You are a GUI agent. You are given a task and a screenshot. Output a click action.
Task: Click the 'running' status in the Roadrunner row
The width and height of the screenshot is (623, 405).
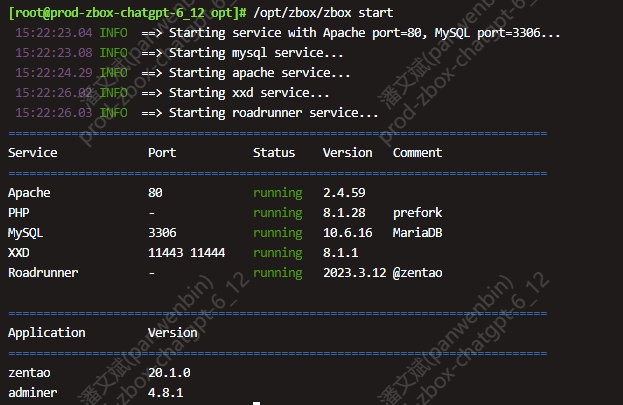[278, 273]
